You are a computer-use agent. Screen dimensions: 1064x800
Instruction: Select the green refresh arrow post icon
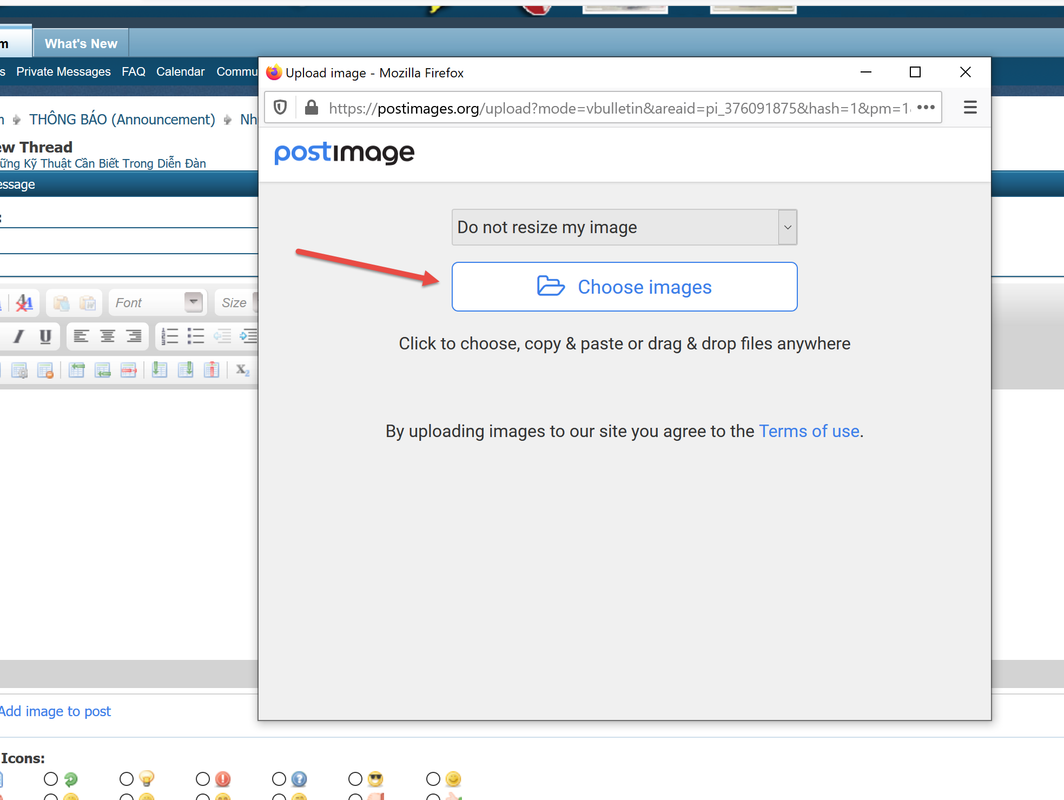51,778
